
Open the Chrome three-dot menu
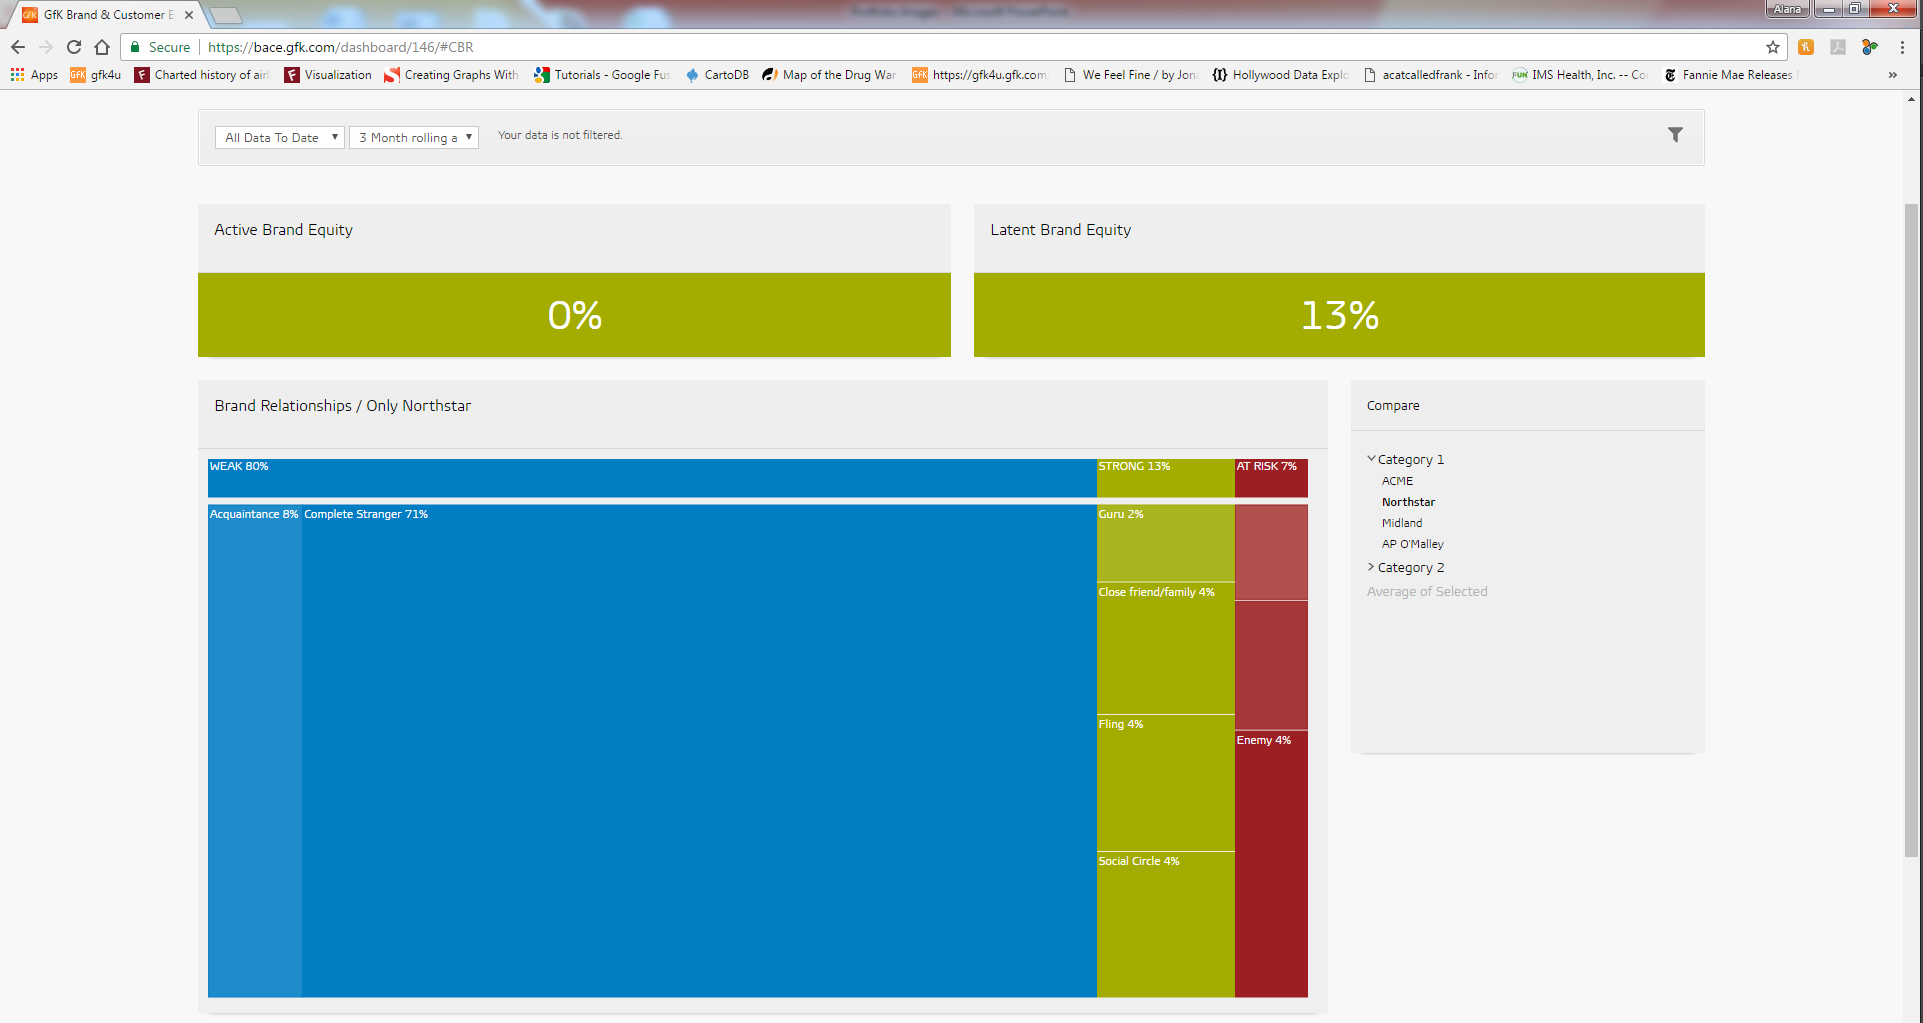click(x=1902, y=47)
